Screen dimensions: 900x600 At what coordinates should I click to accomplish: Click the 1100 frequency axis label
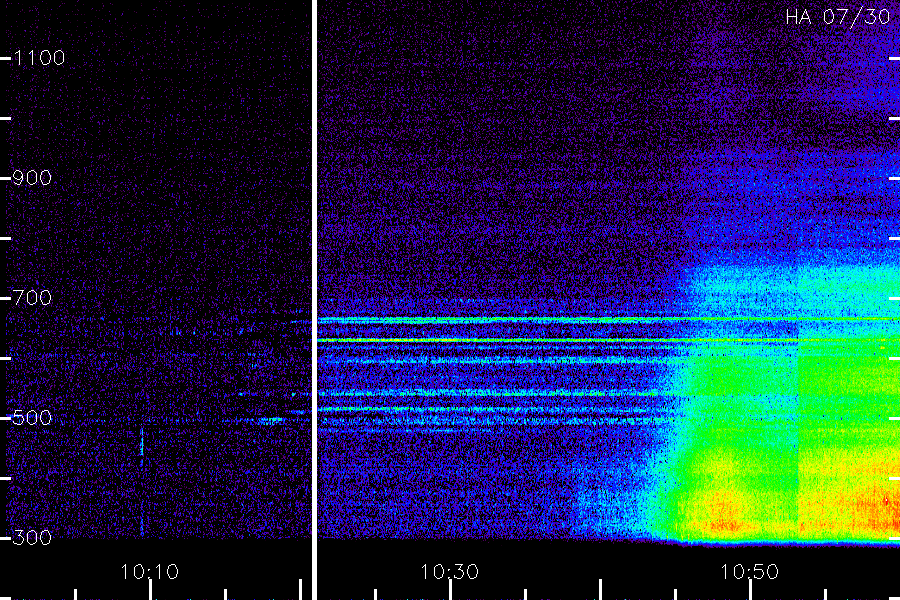point(39,58)
